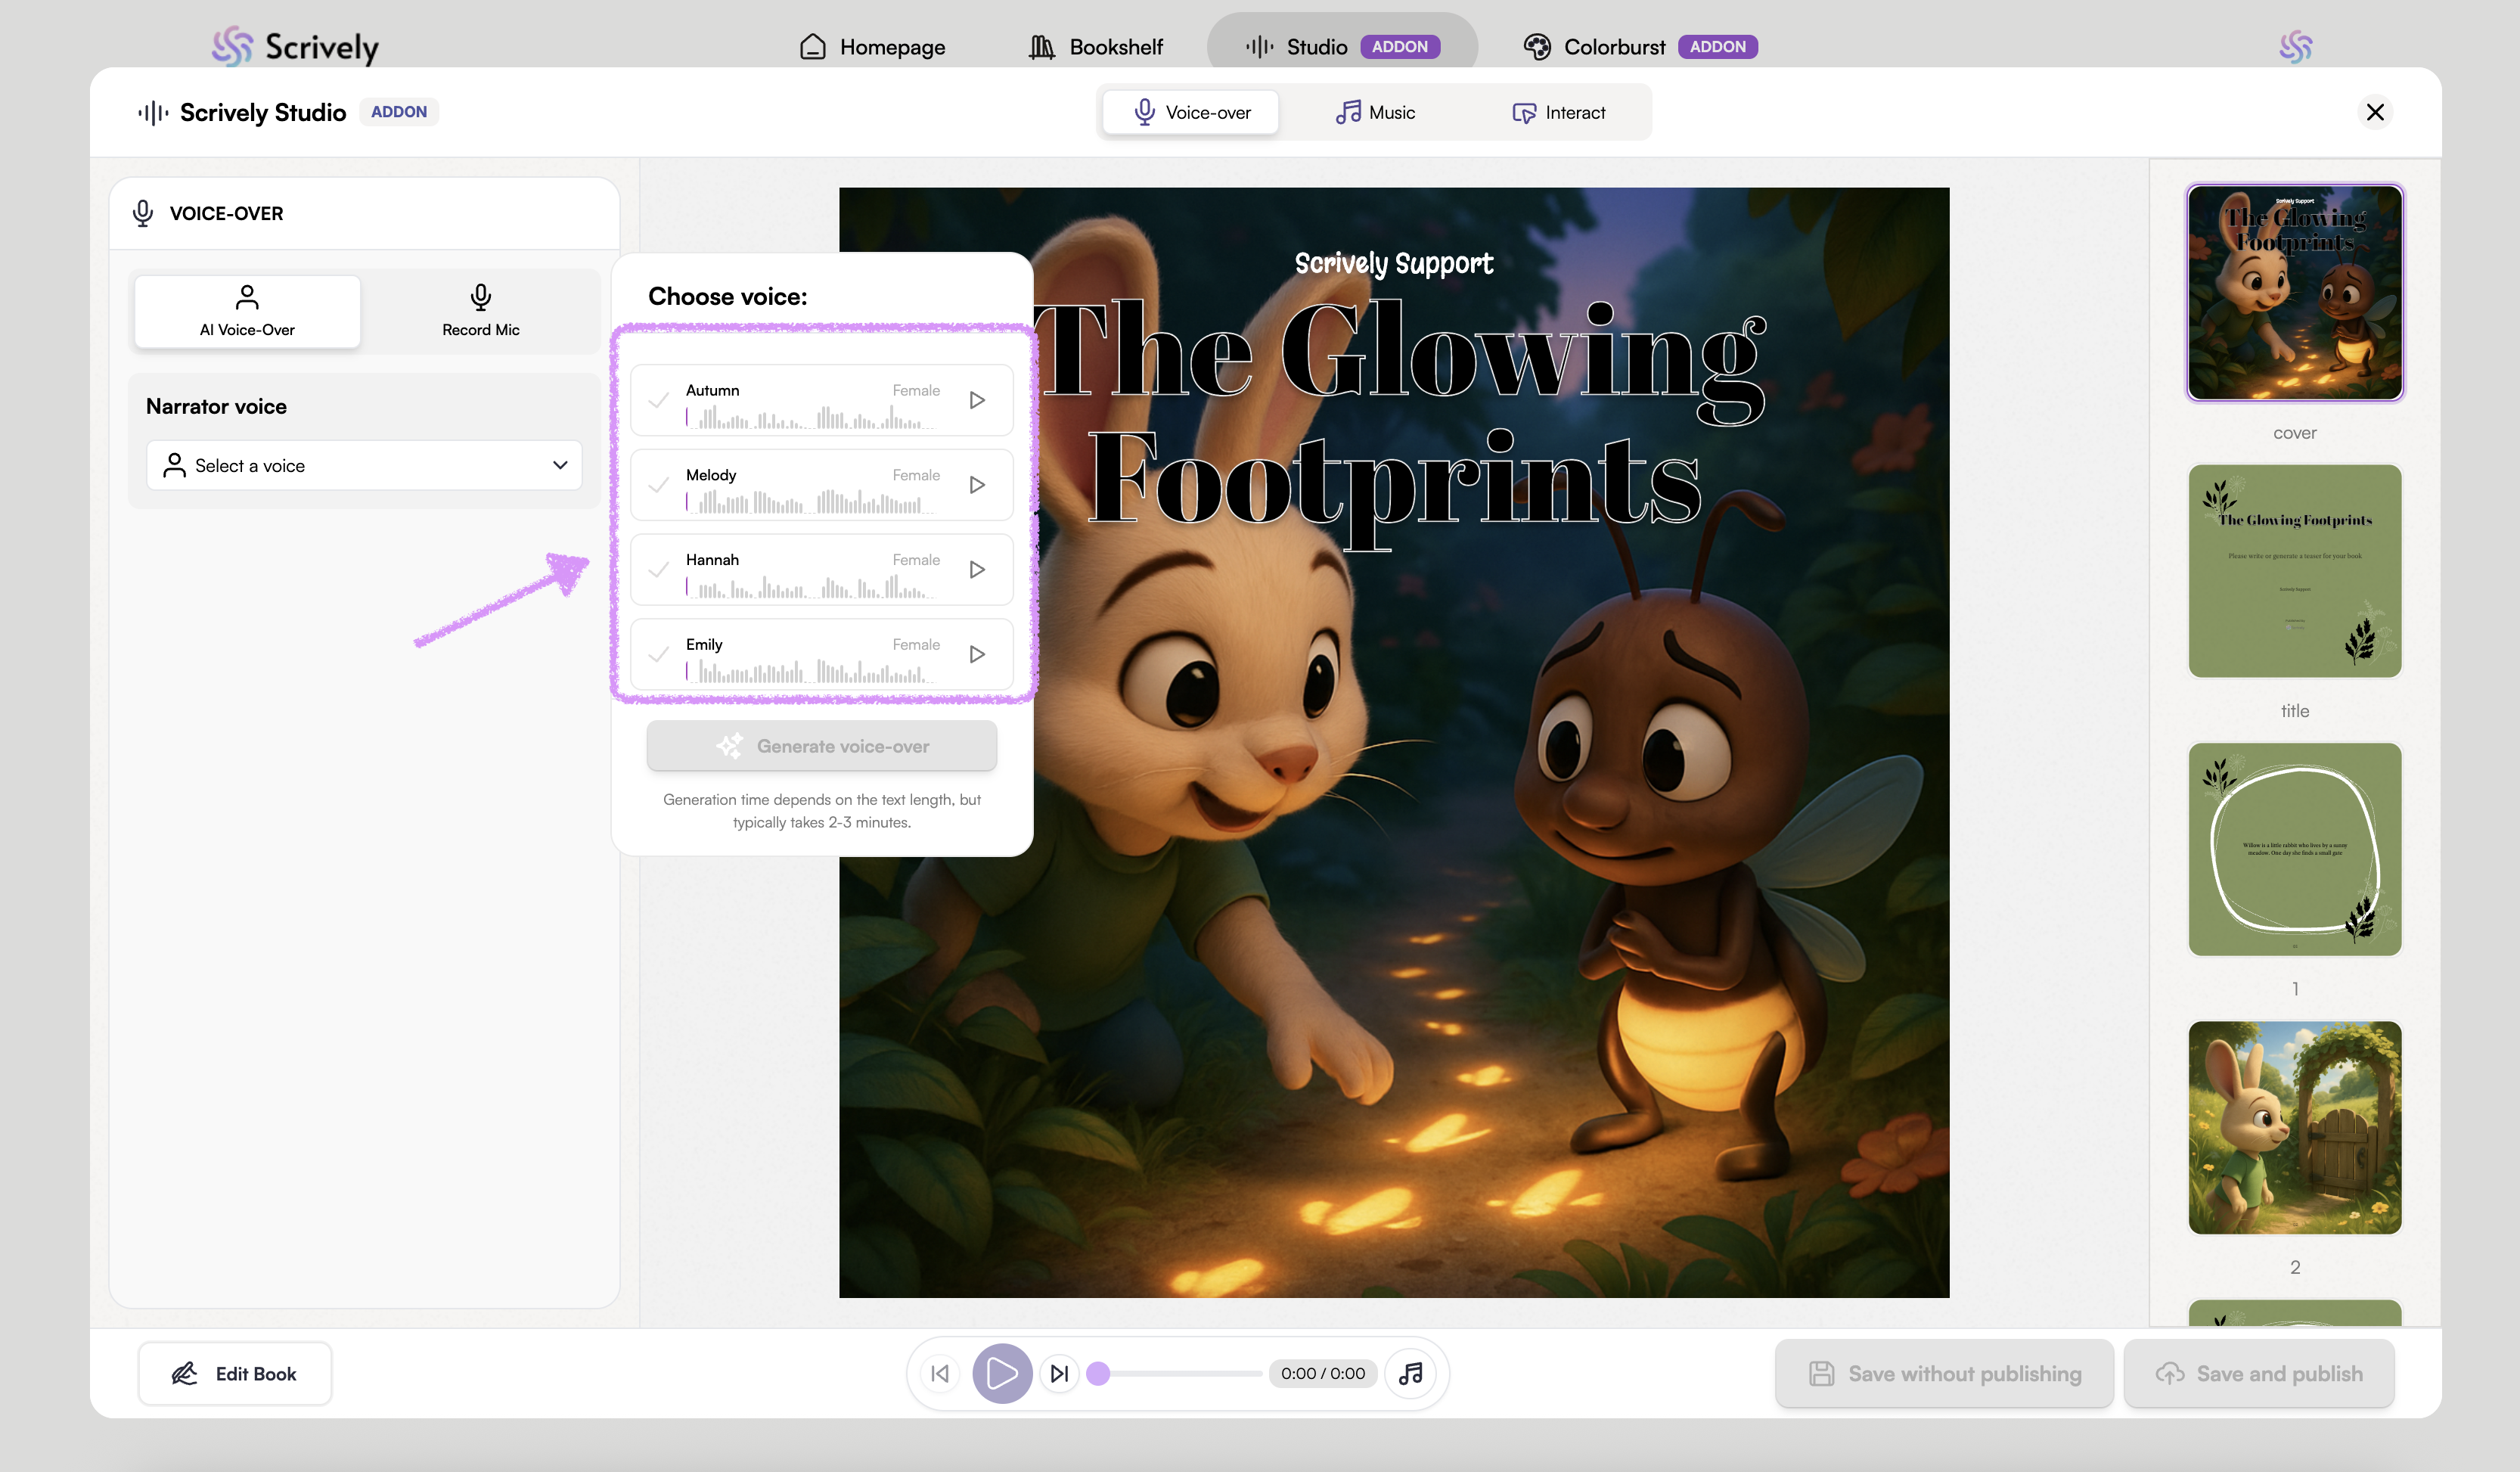Screen dimensions: 2520x1472
Task: Click the Scrively profile logo at top right
Action: click(x=2295, y=46)
